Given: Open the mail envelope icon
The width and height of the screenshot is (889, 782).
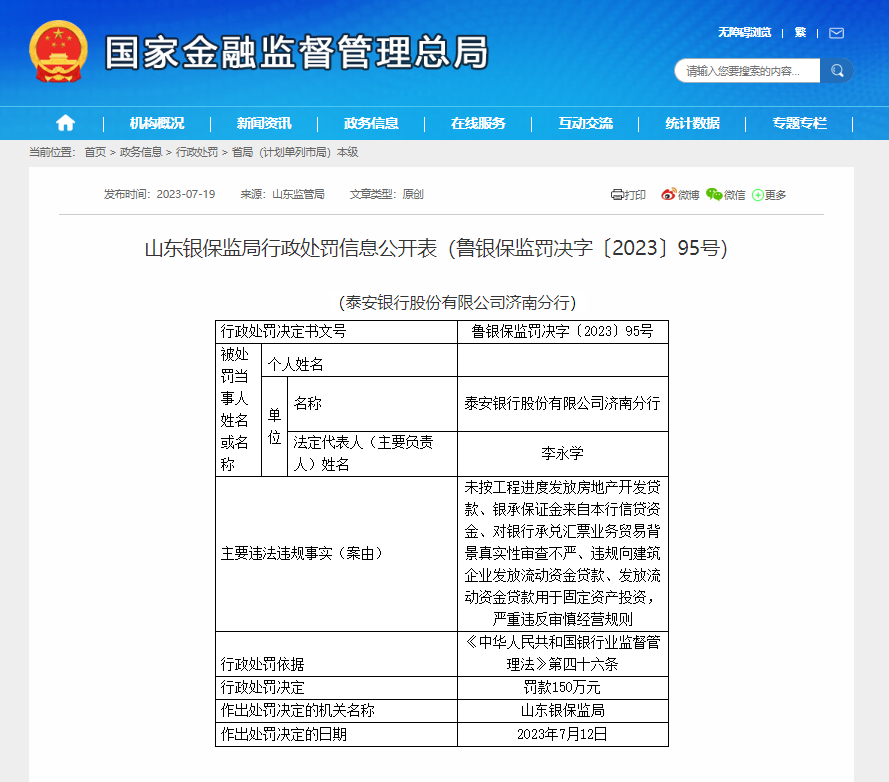Looking at the screenshot, I should 836,33.
